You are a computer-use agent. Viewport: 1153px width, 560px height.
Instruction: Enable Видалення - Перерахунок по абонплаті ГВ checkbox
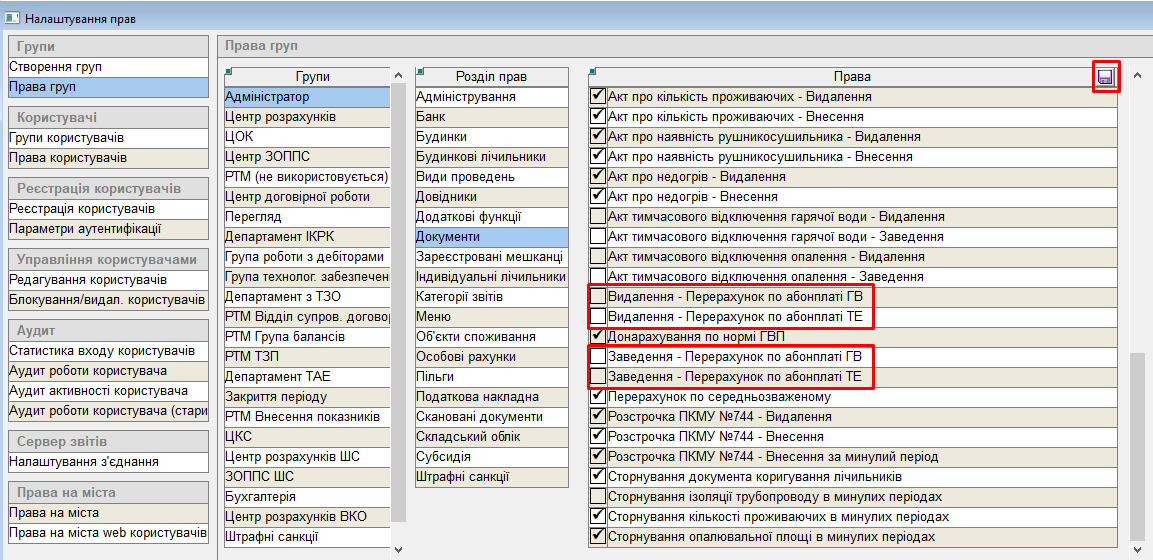[x=598, y=297]
